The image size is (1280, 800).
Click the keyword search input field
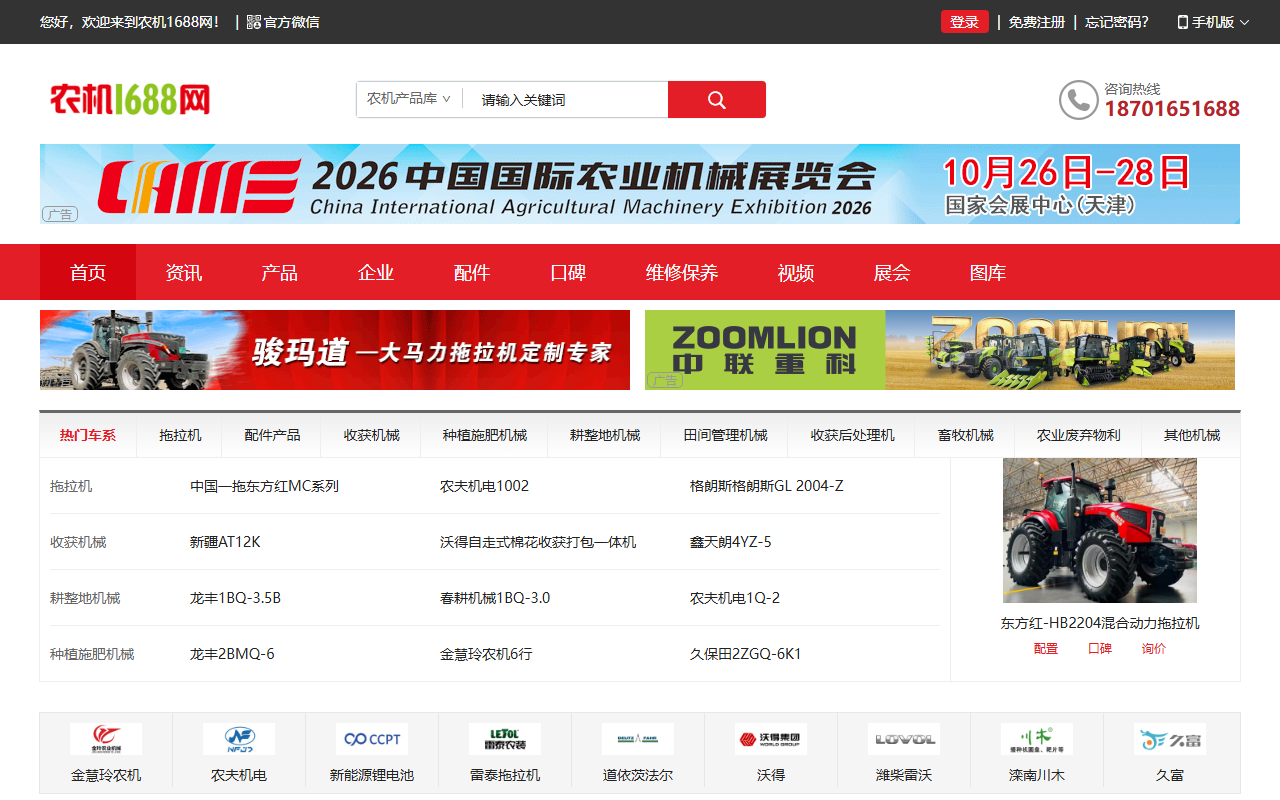(x=566, y=100)
